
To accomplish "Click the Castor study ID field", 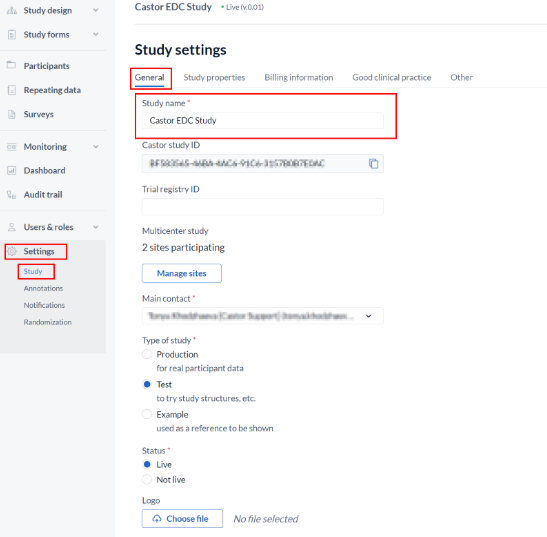I will coord(262,164).
